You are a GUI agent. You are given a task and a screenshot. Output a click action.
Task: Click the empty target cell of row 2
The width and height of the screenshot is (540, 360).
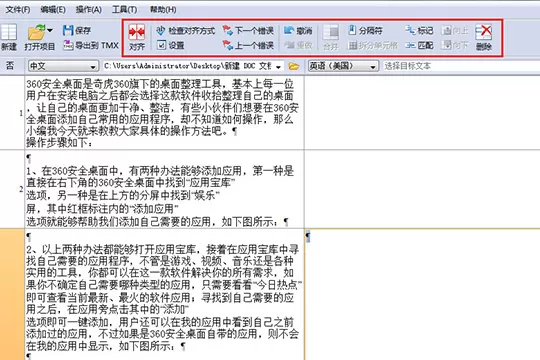pyautogui.click(x=422, y=189)
